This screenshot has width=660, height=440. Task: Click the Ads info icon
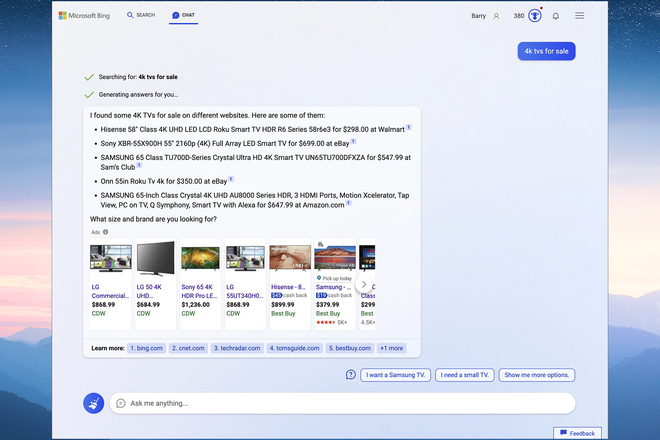(x=106, y=232)
